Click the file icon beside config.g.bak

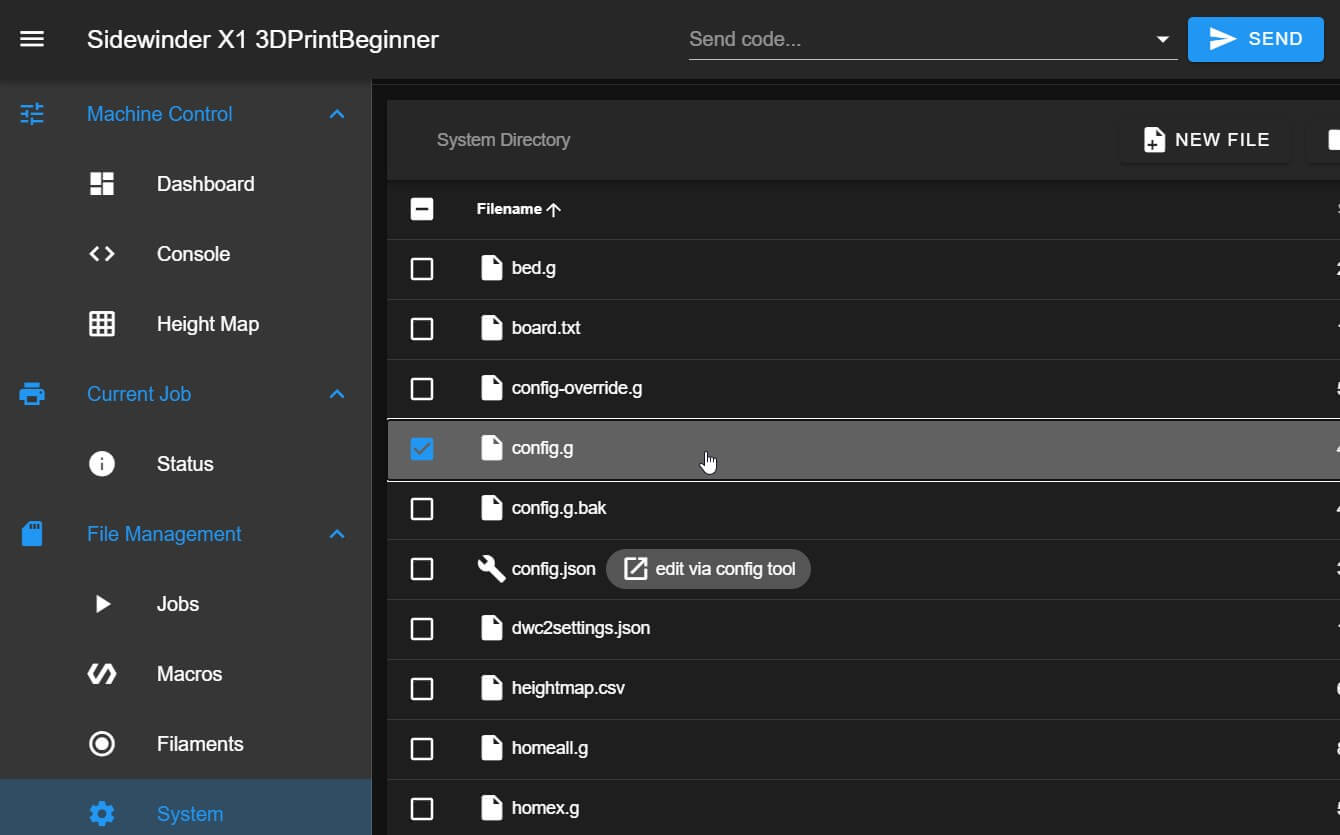click(x=491, y=508)
